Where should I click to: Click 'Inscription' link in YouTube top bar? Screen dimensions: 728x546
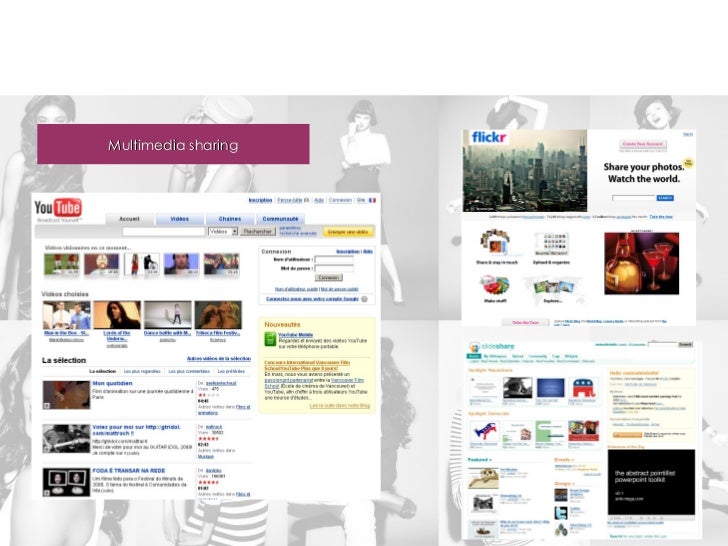point(260,201)
